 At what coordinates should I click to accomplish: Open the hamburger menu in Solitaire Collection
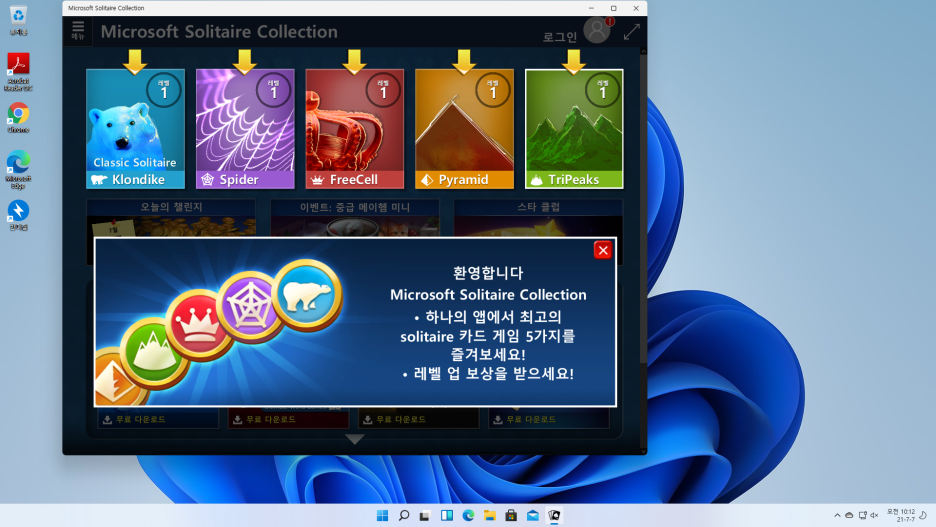pyautogui.click(x=78, y=30)
